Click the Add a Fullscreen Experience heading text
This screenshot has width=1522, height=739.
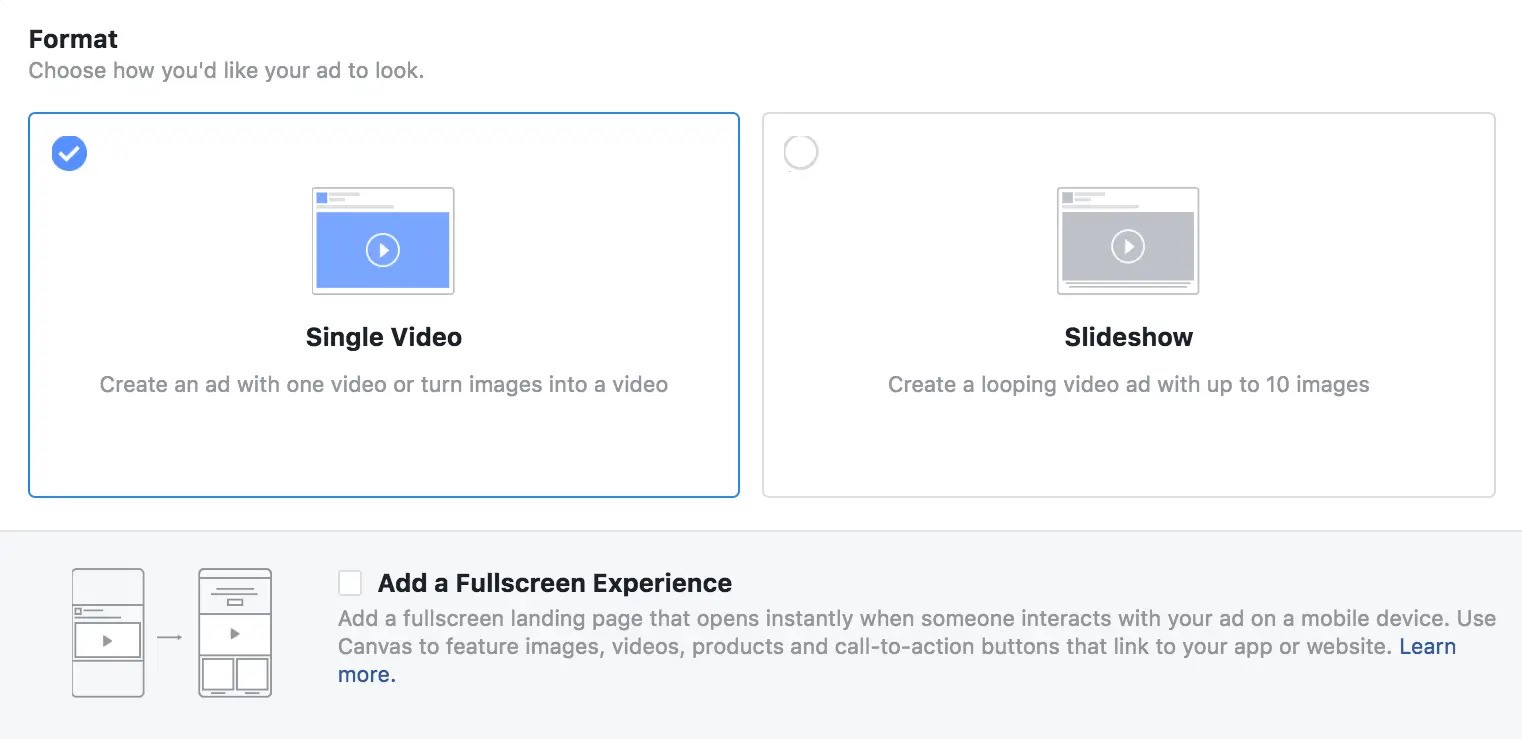[554, 582]
